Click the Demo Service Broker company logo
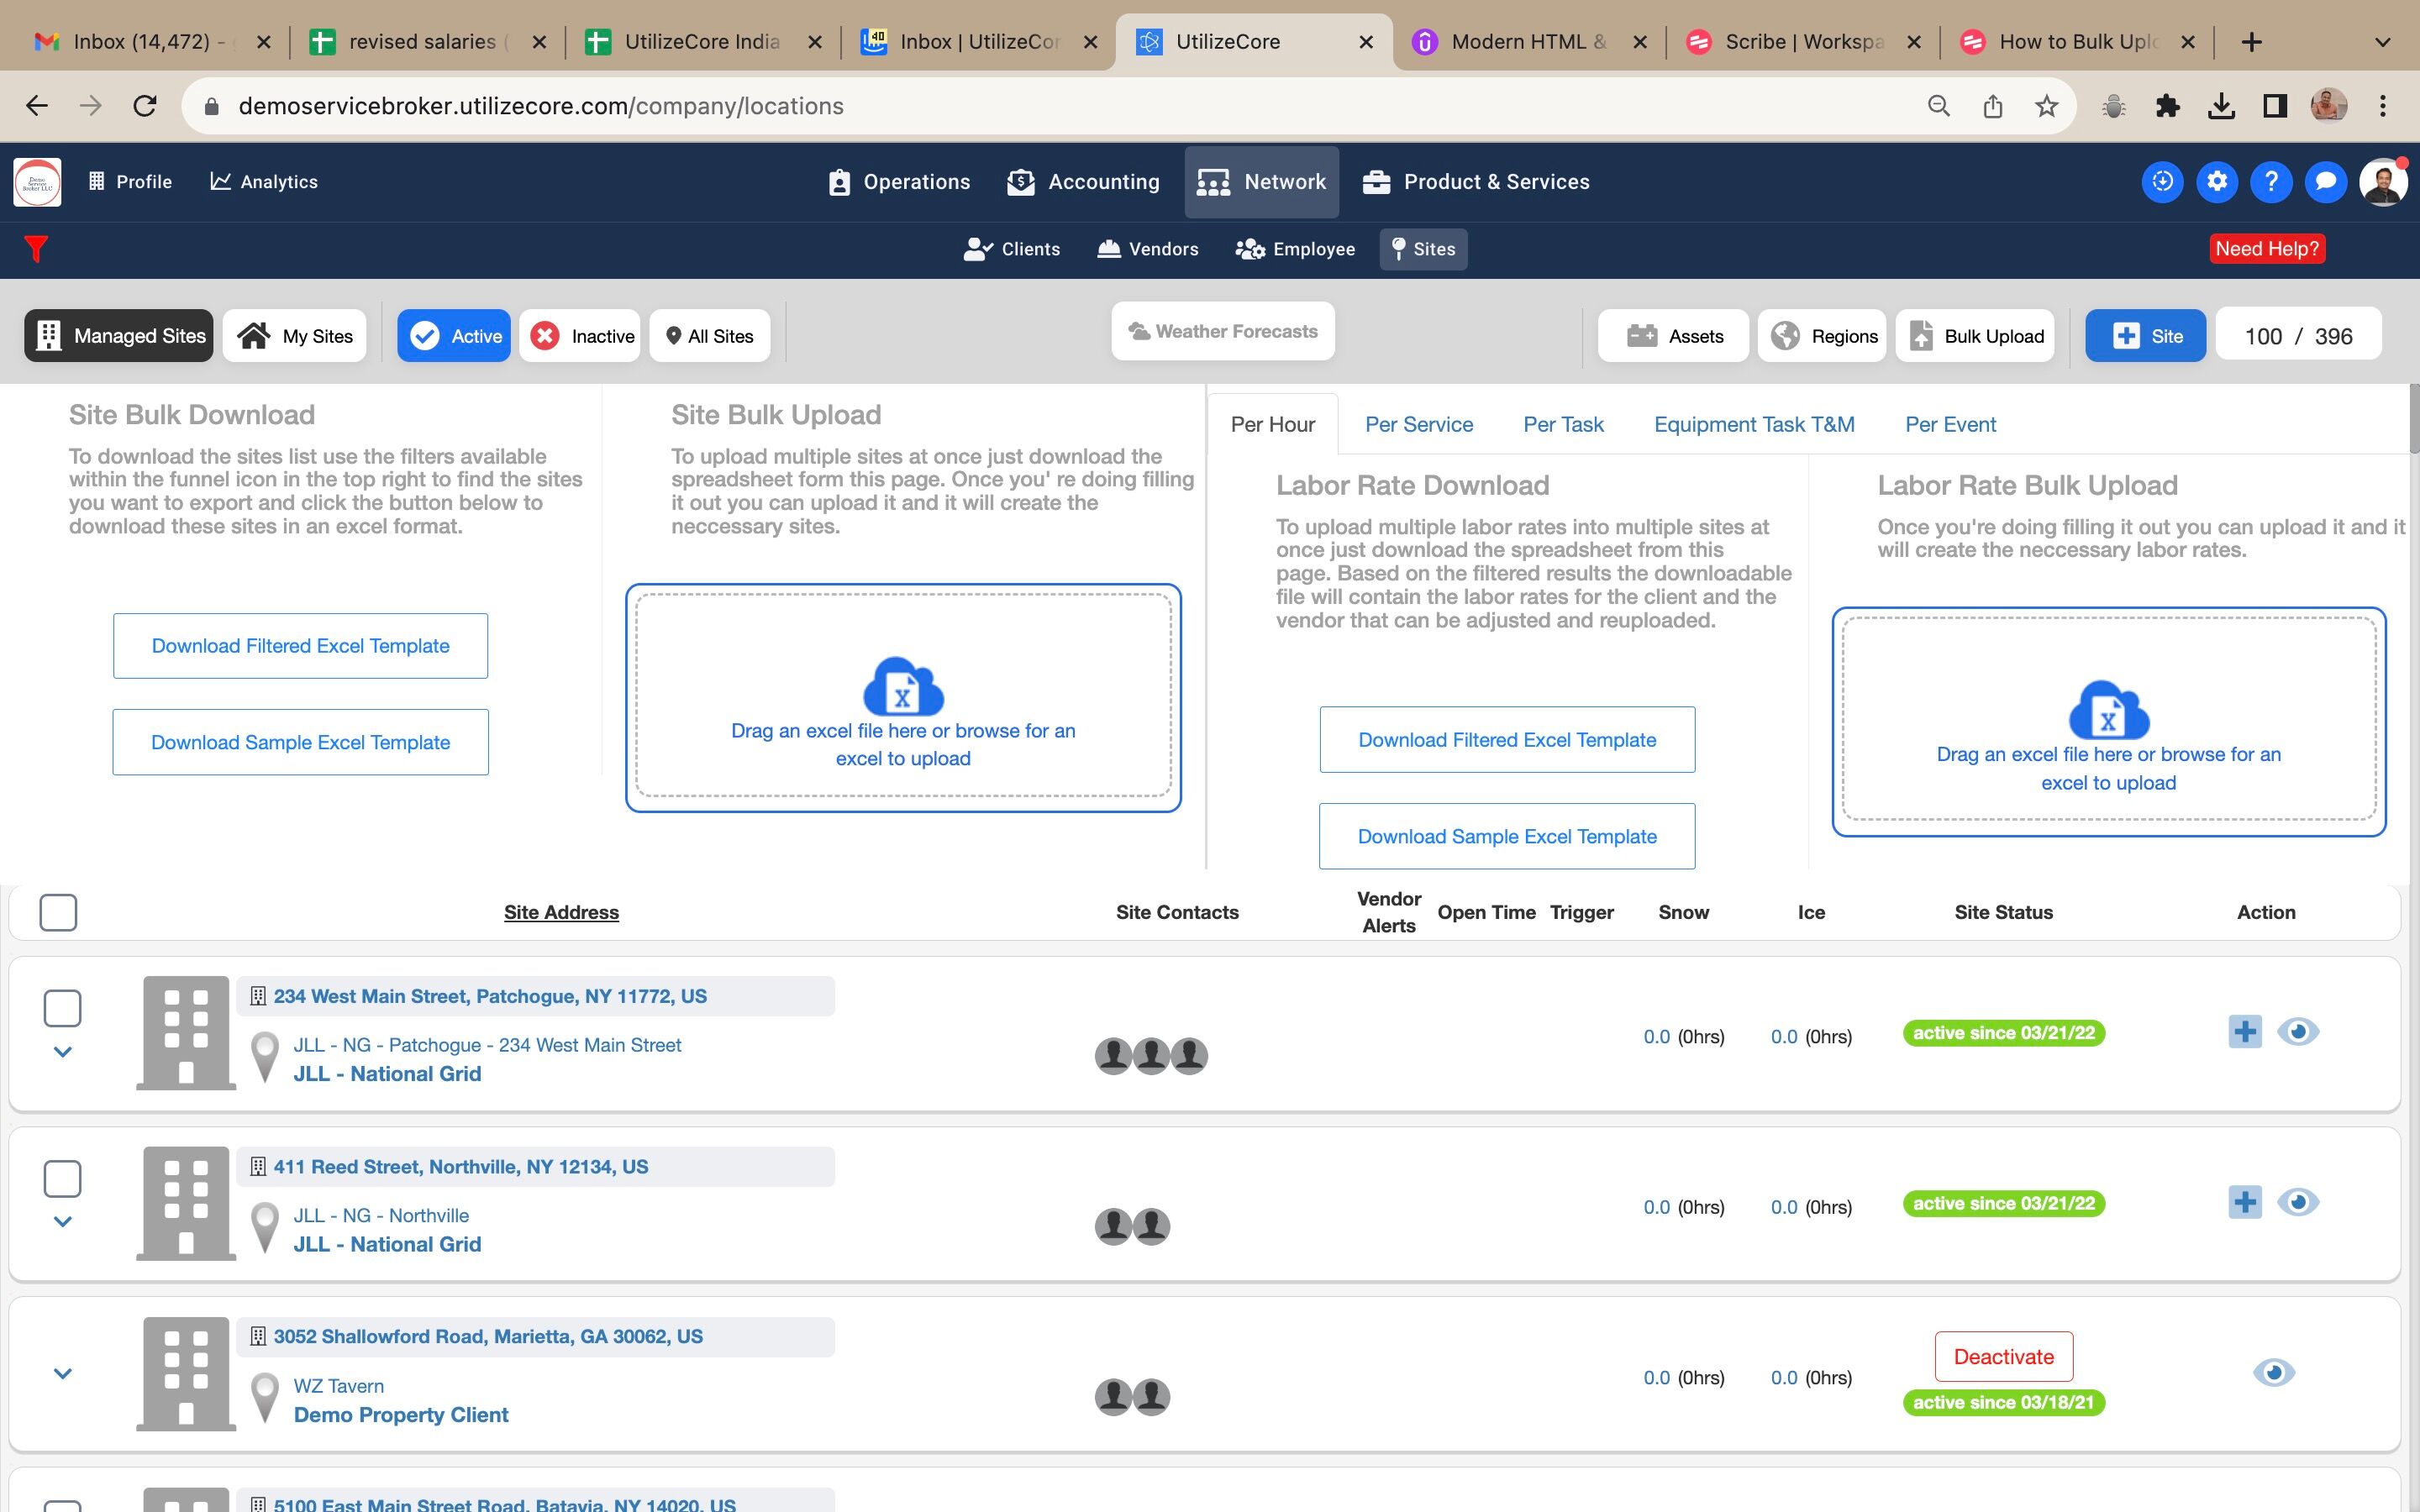 (37, 182)
